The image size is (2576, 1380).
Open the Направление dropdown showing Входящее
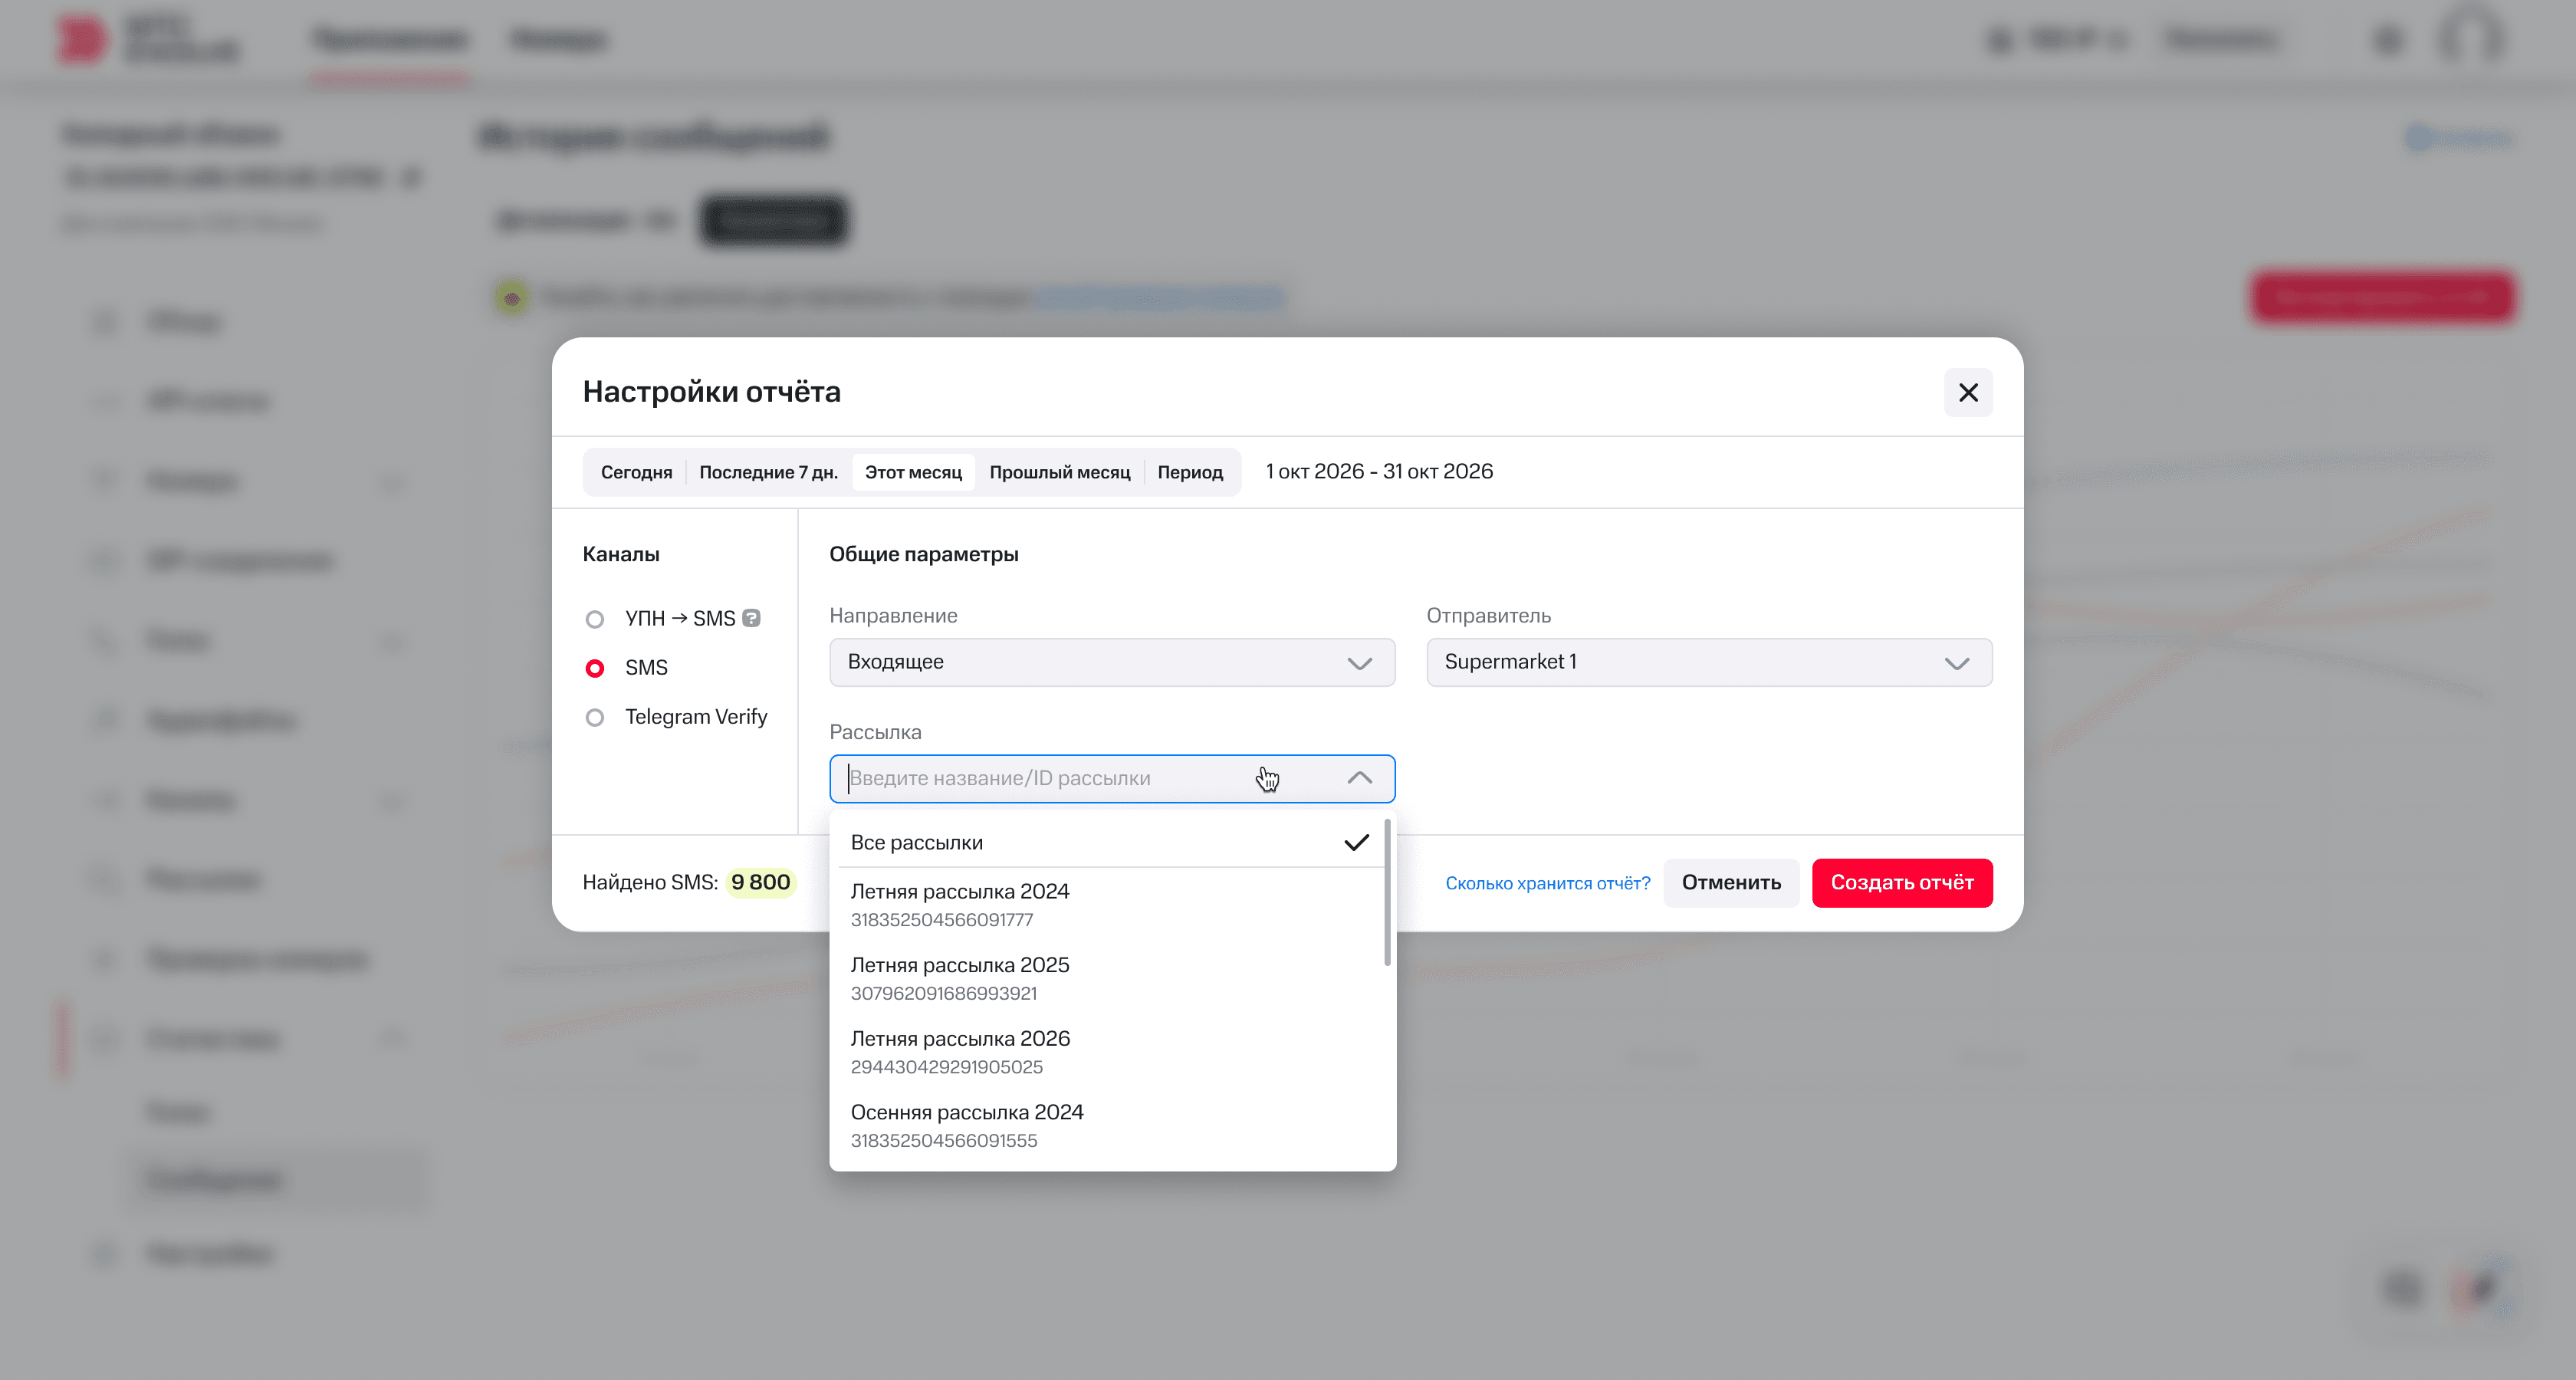coord(1111,662)
